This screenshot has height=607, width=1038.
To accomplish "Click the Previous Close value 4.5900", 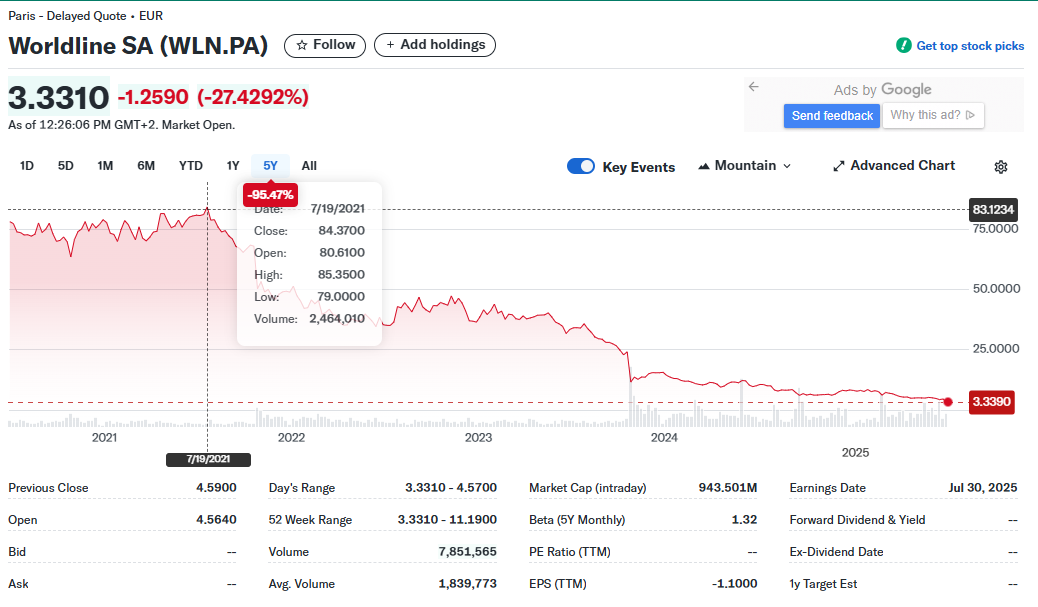I will pos(216,488).
